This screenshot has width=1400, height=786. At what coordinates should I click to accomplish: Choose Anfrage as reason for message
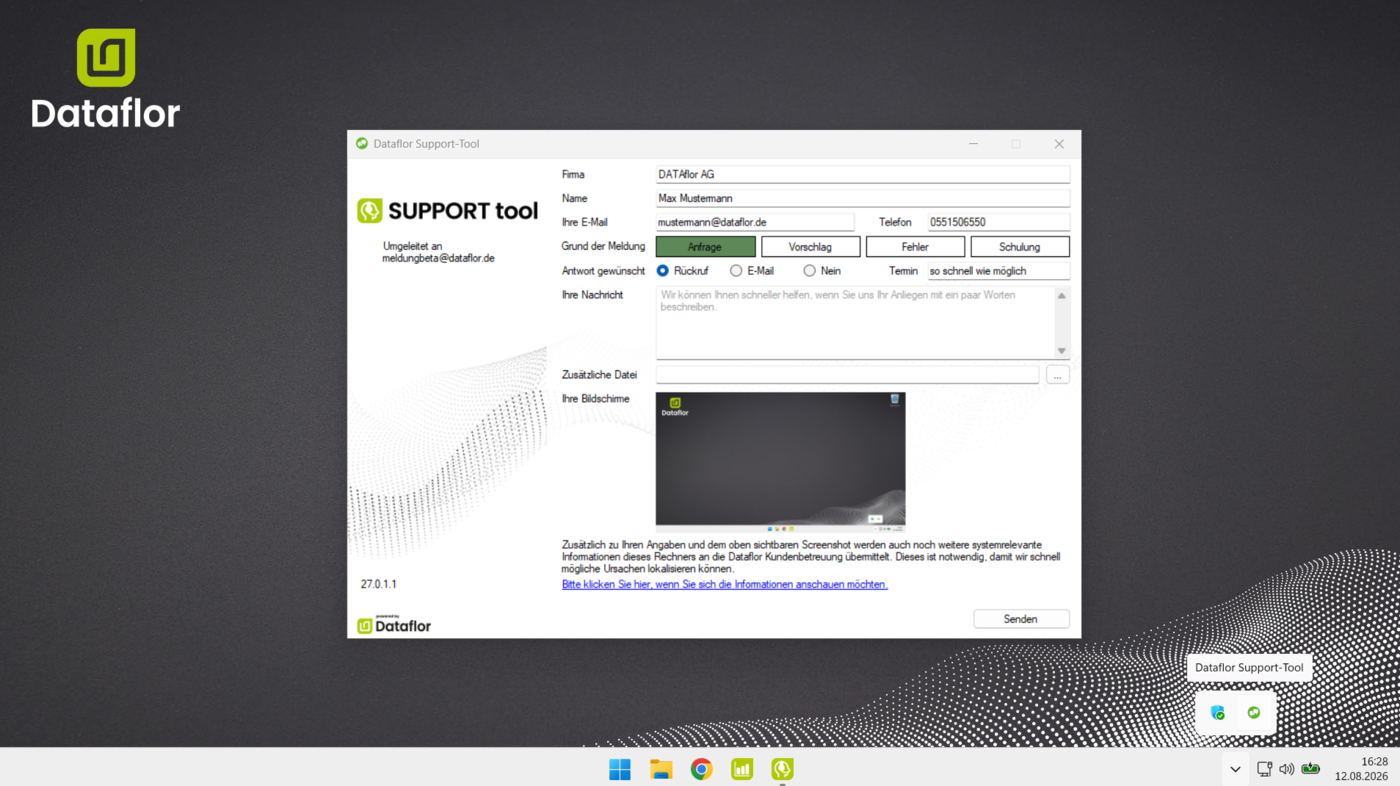click(x=706, y=246)
